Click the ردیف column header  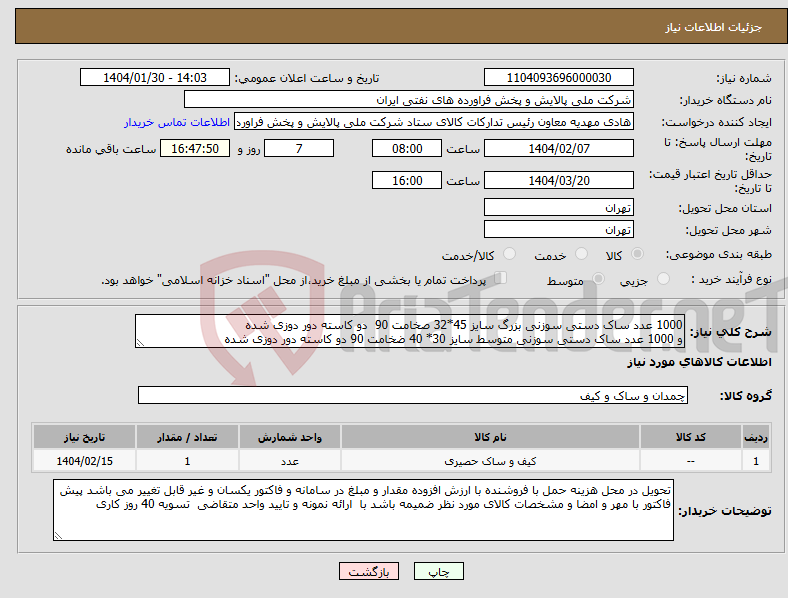click(755, 437)
